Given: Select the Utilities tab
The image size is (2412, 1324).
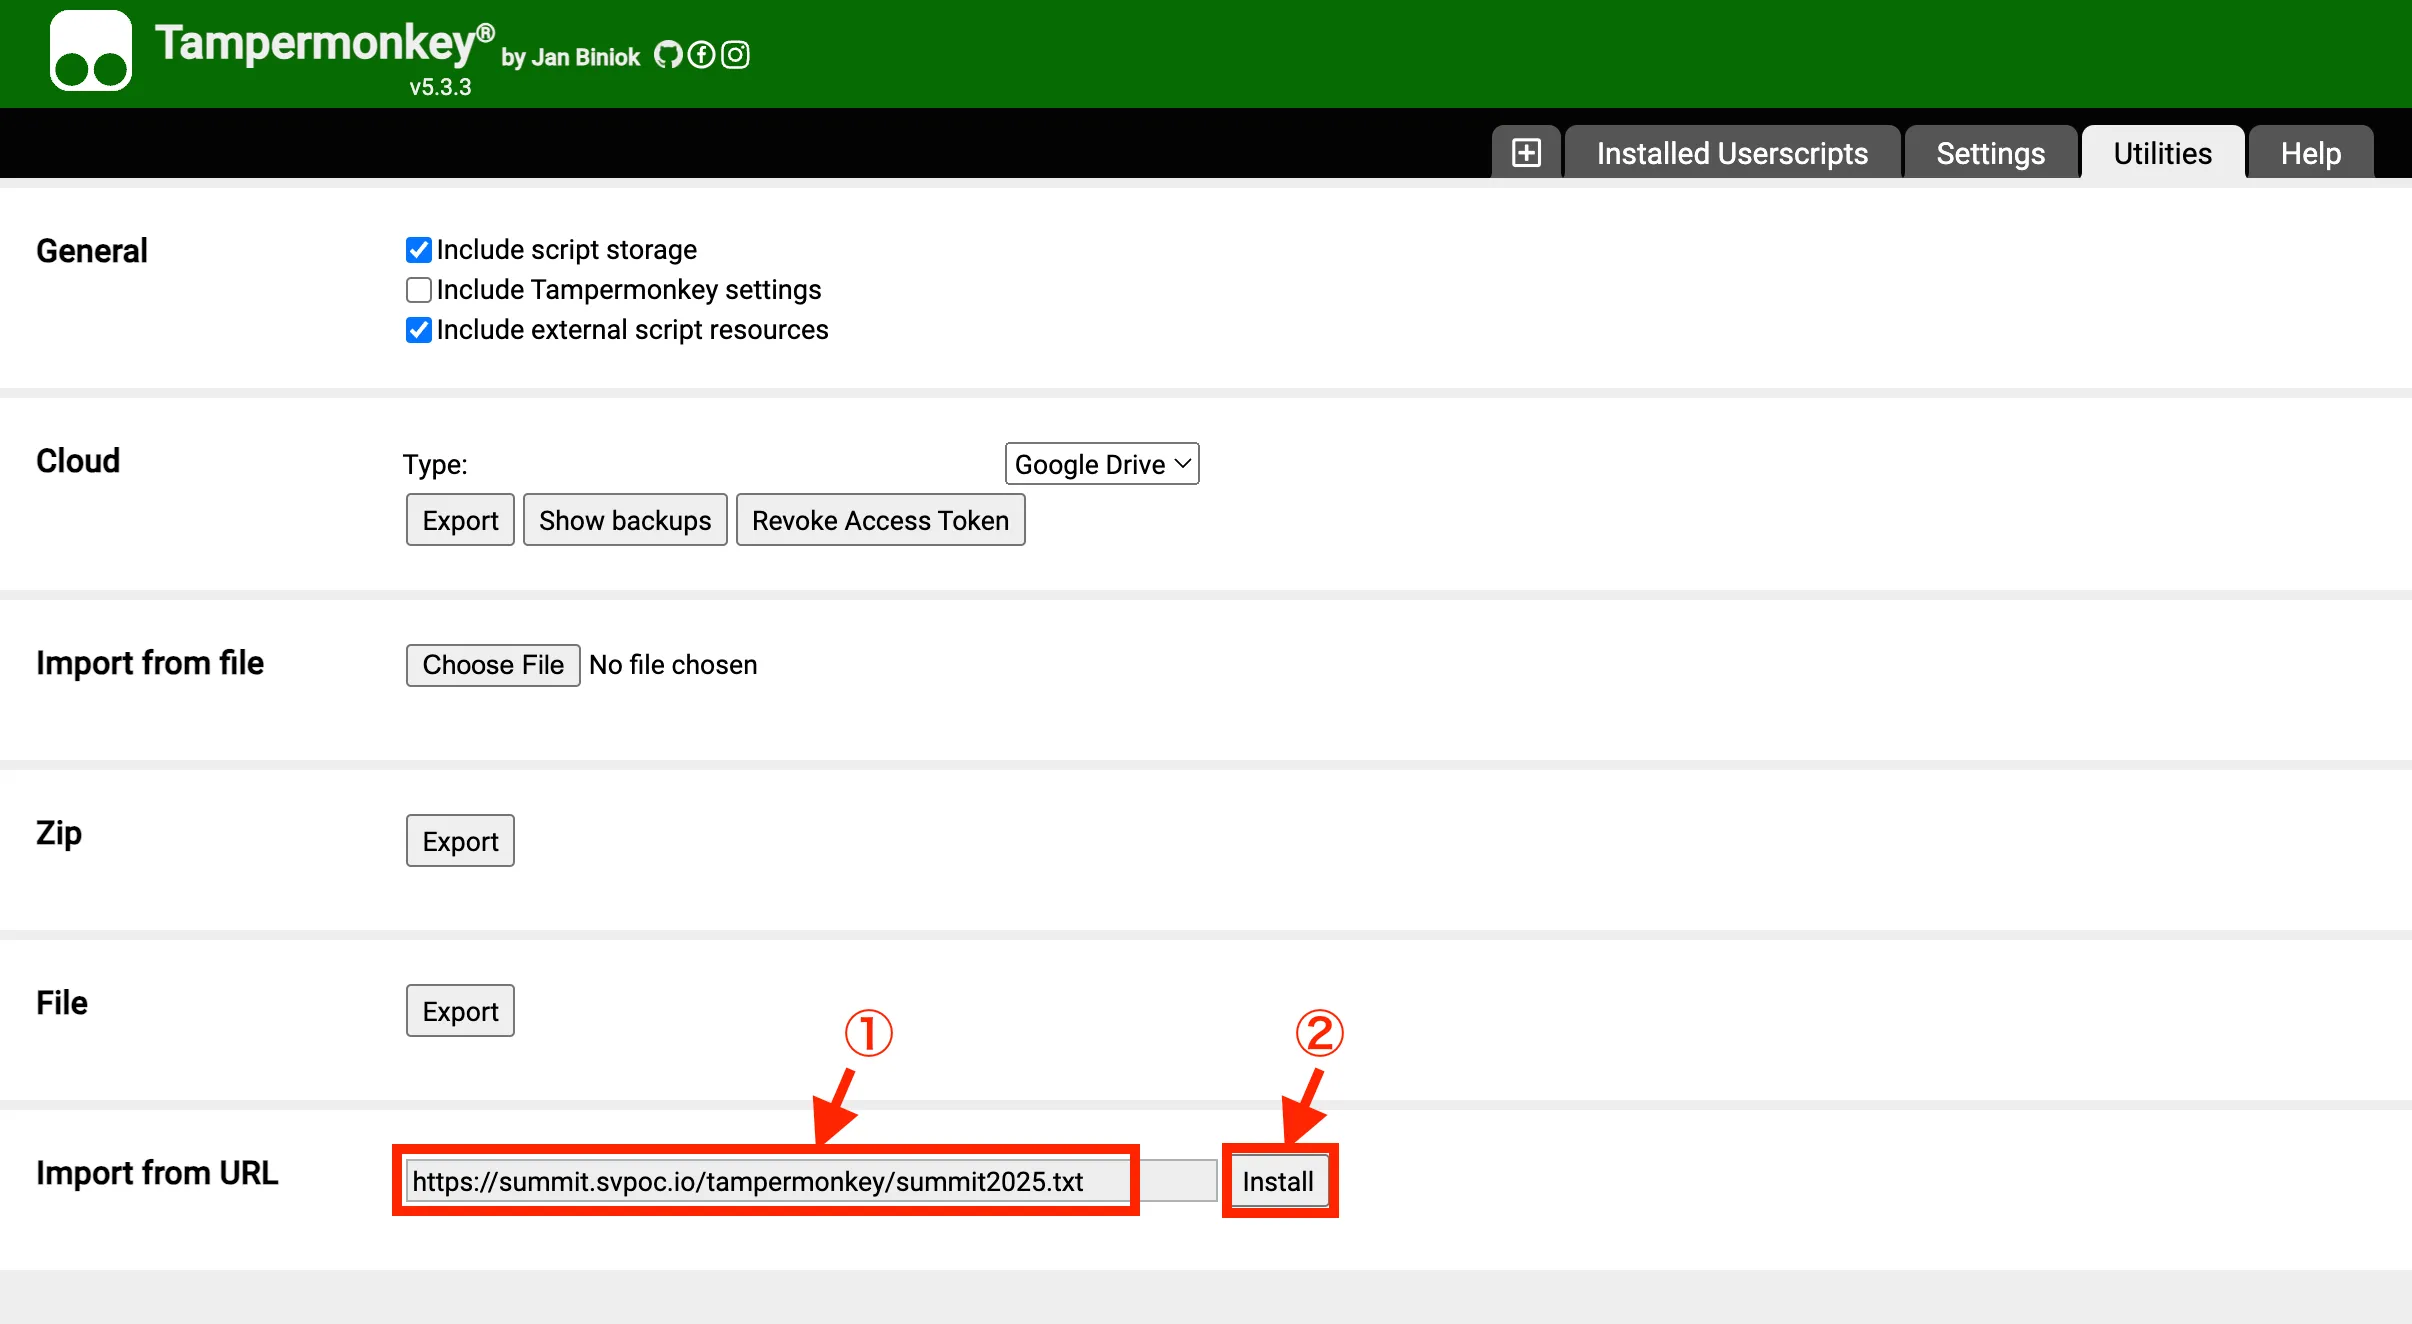Looking at the screenshot, I should tap(2162, 153).
